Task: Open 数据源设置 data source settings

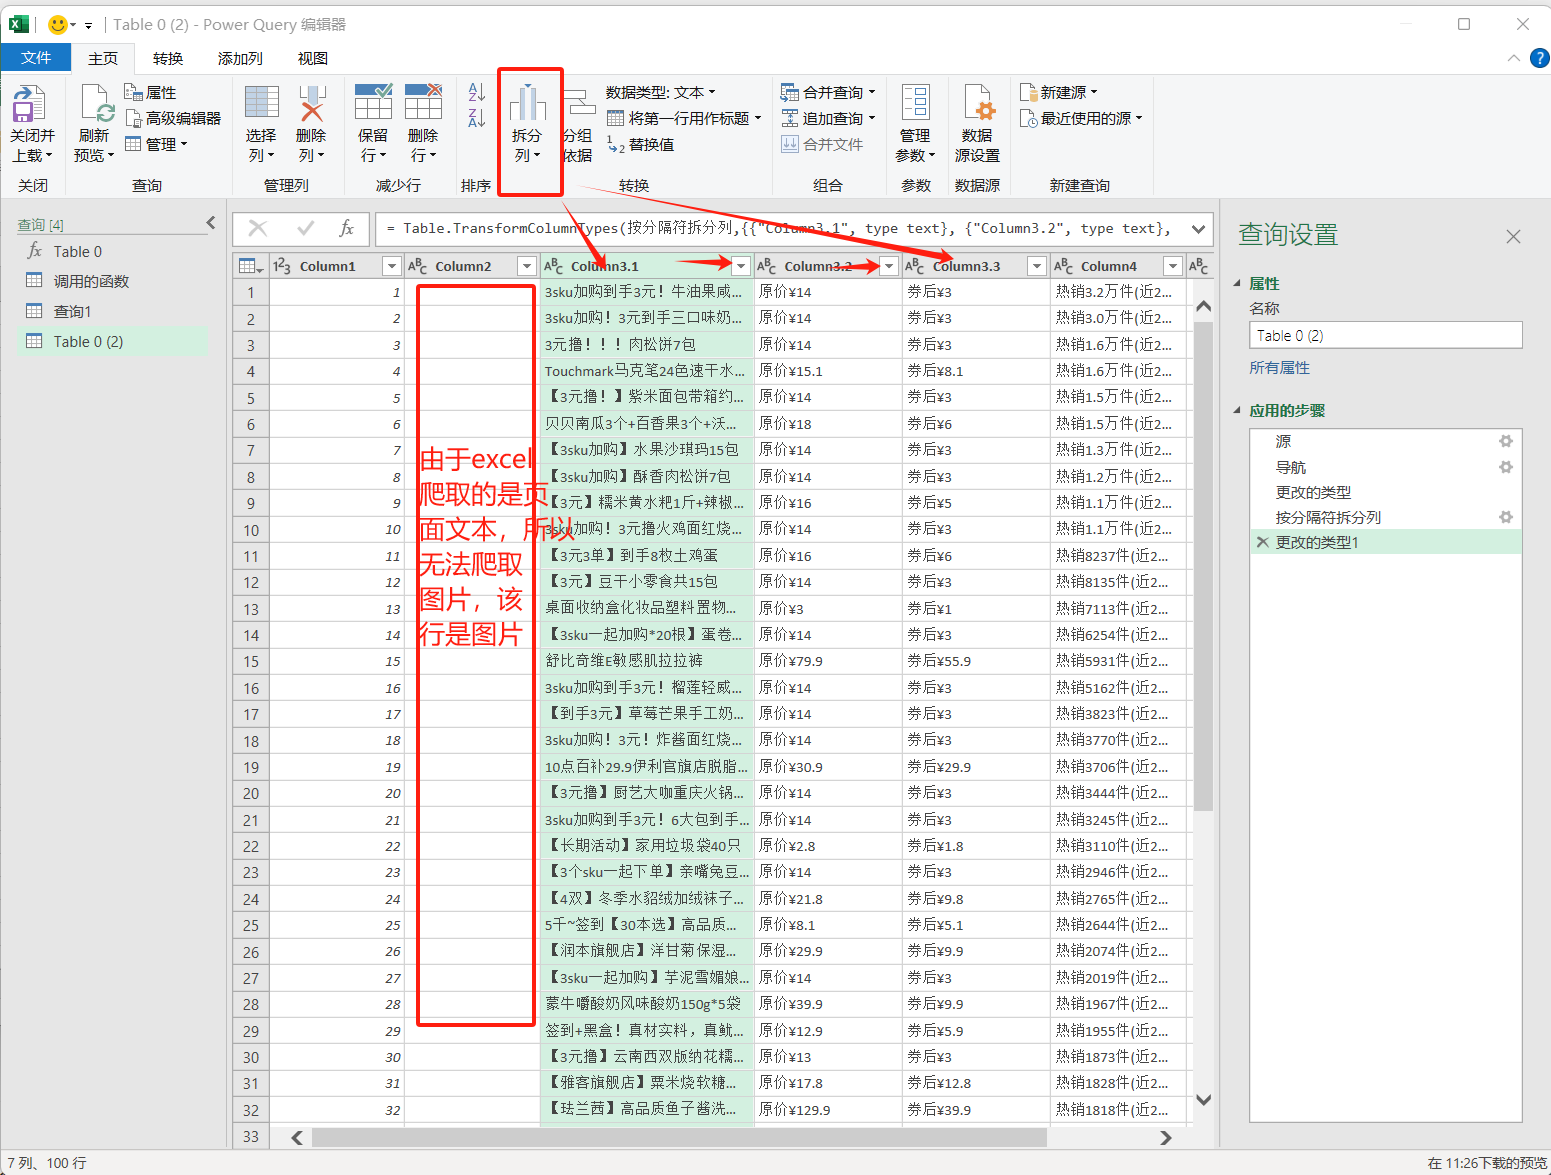Action: [977, 124]
